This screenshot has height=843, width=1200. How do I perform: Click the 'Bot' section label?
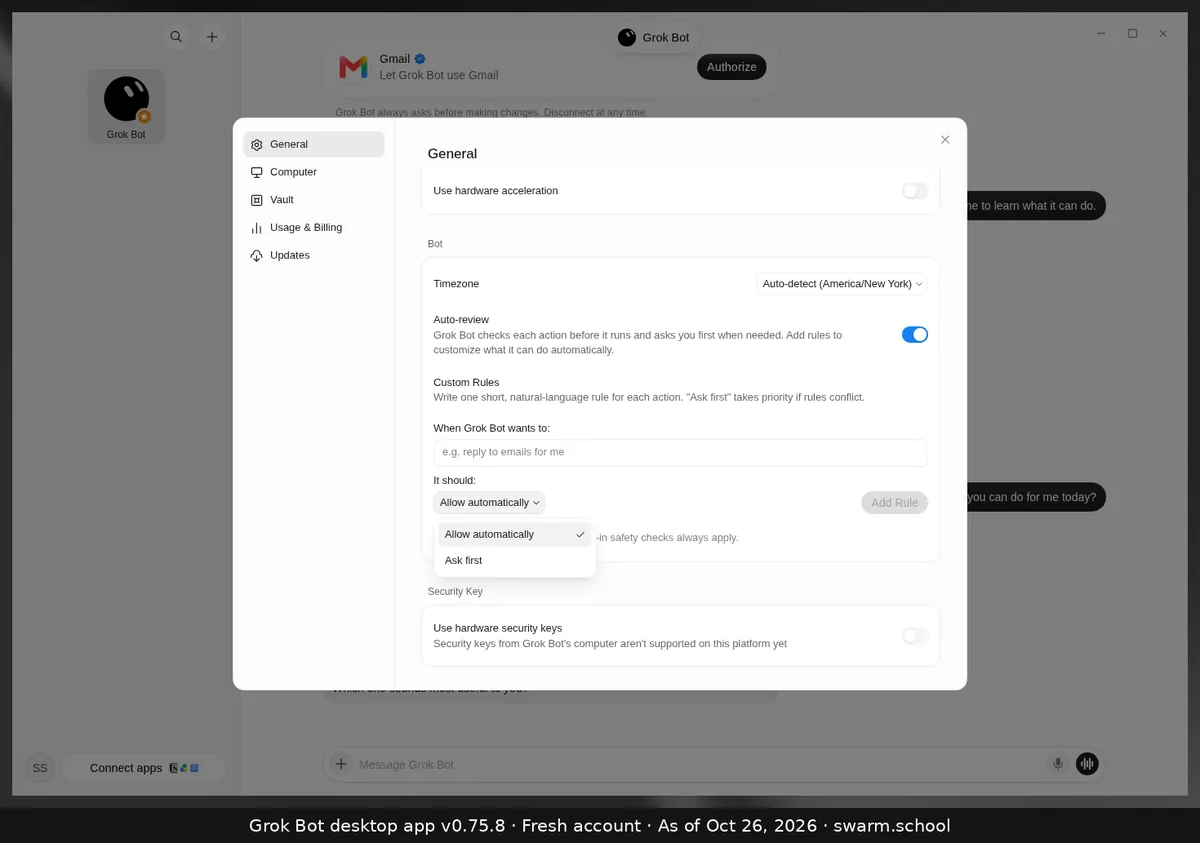pos(435,244)
